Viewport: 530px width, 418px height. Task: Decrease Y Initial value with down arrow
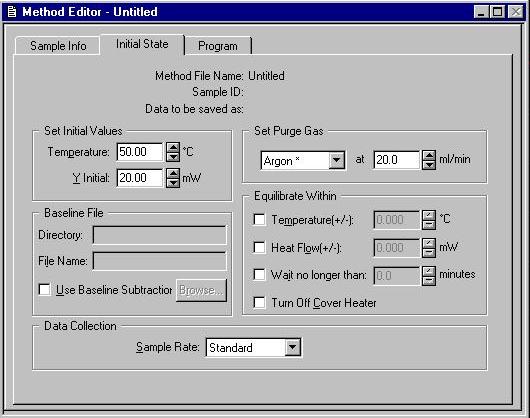(x=173, y=183)
